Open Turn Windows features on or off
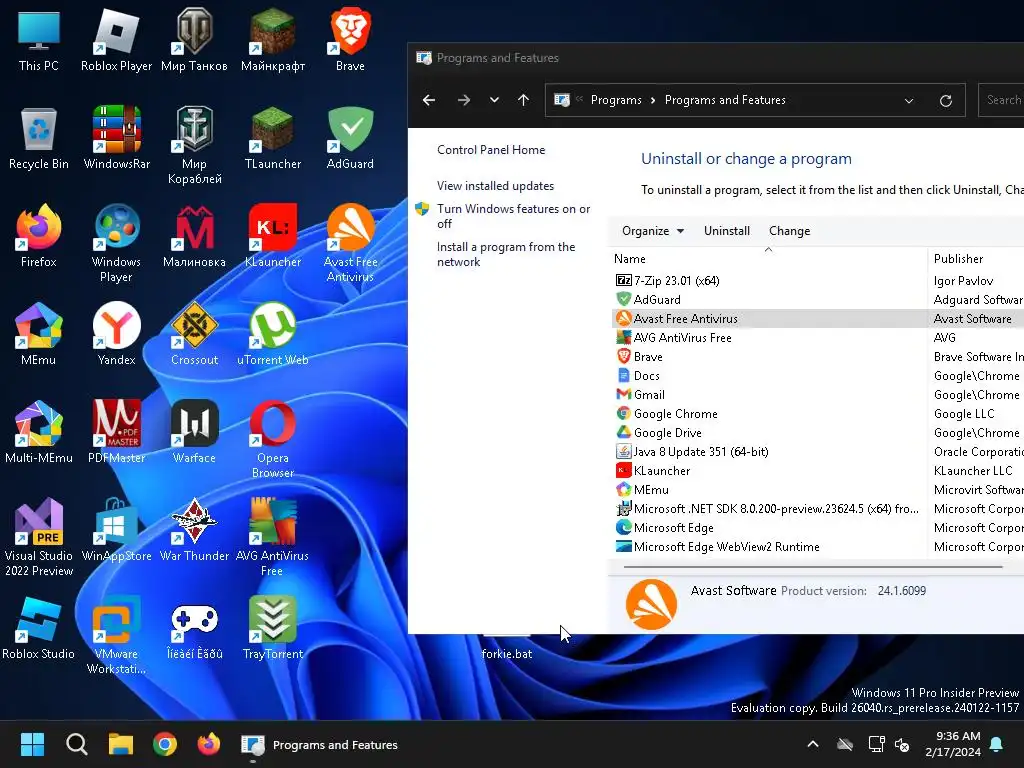 pos(513,216)
